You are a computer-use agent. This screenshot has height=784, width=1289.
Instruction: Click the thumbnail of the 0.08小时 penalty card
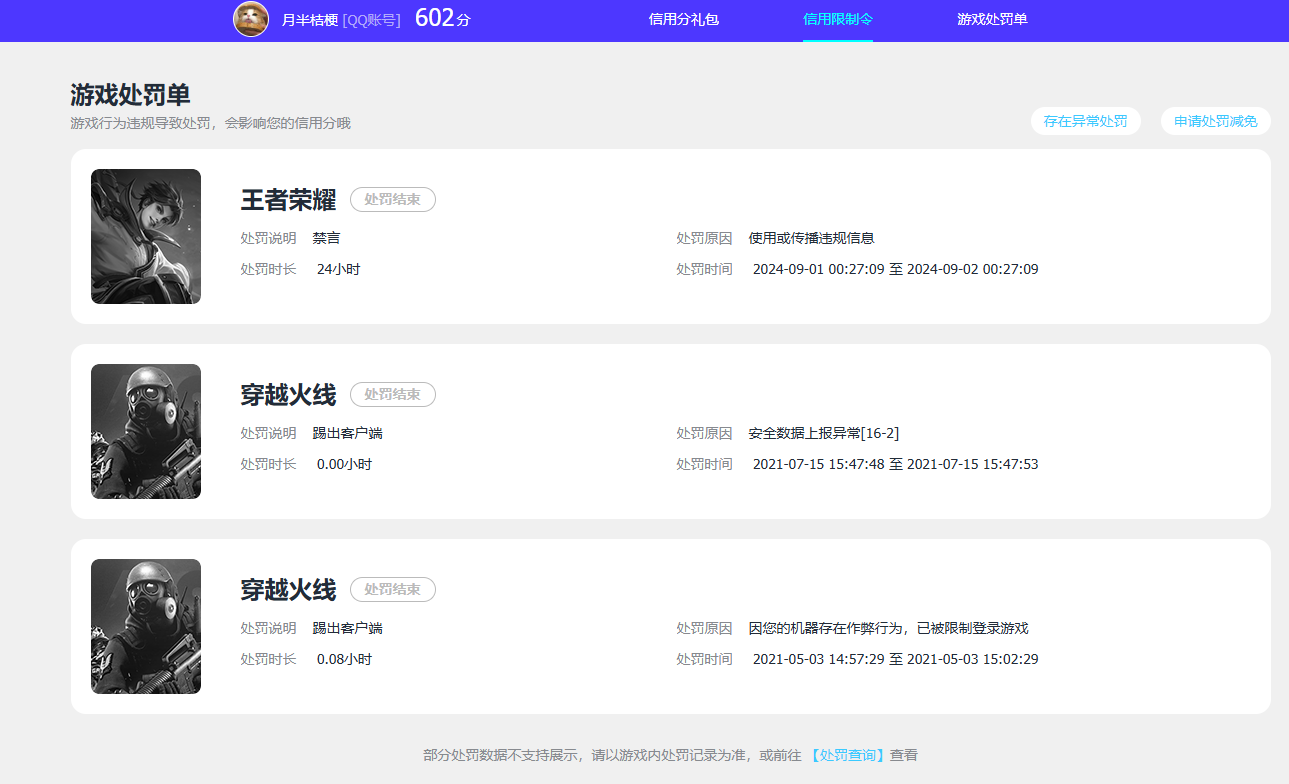[146, 626]
